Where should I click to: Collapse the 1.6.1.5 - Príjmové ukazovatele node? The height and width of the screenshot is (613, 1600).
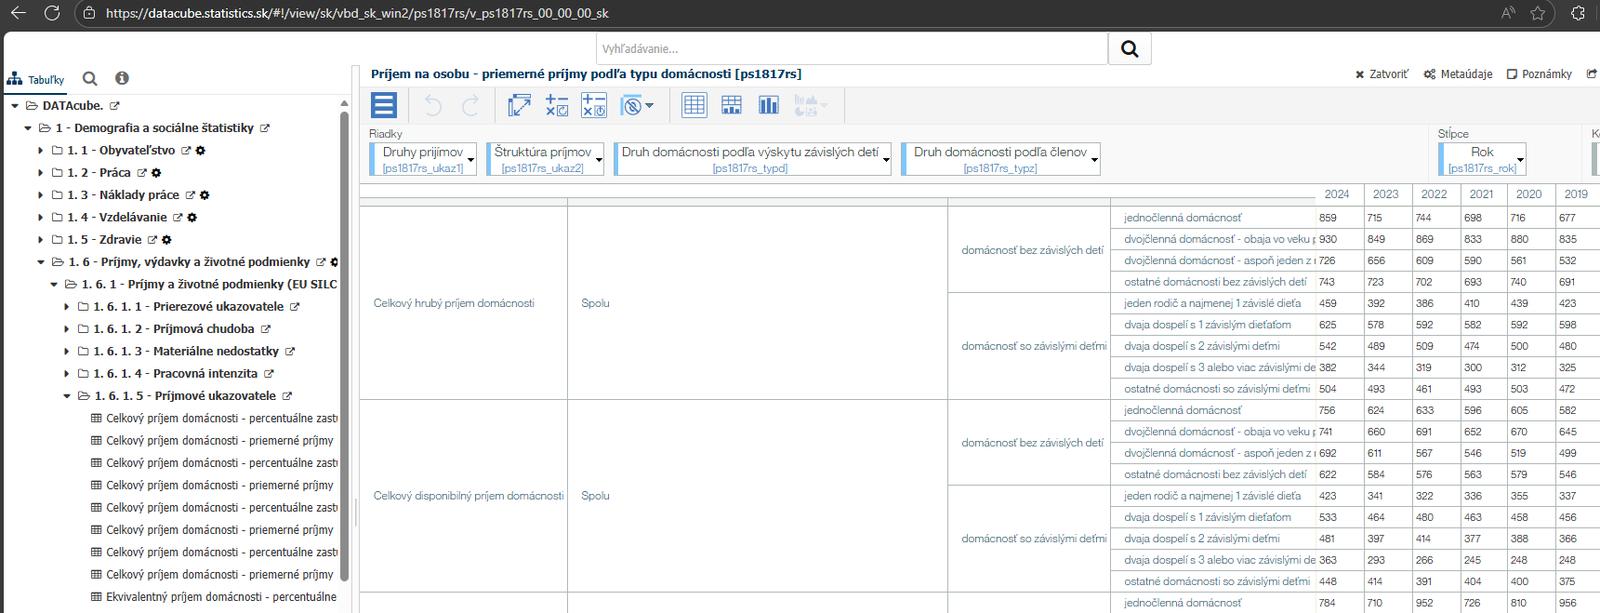coord(68,396)
